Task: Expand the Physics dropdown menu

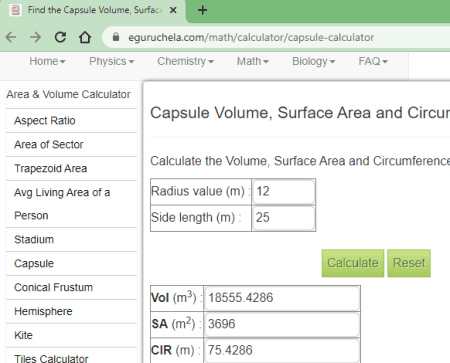Action: [x=111, y=61]
